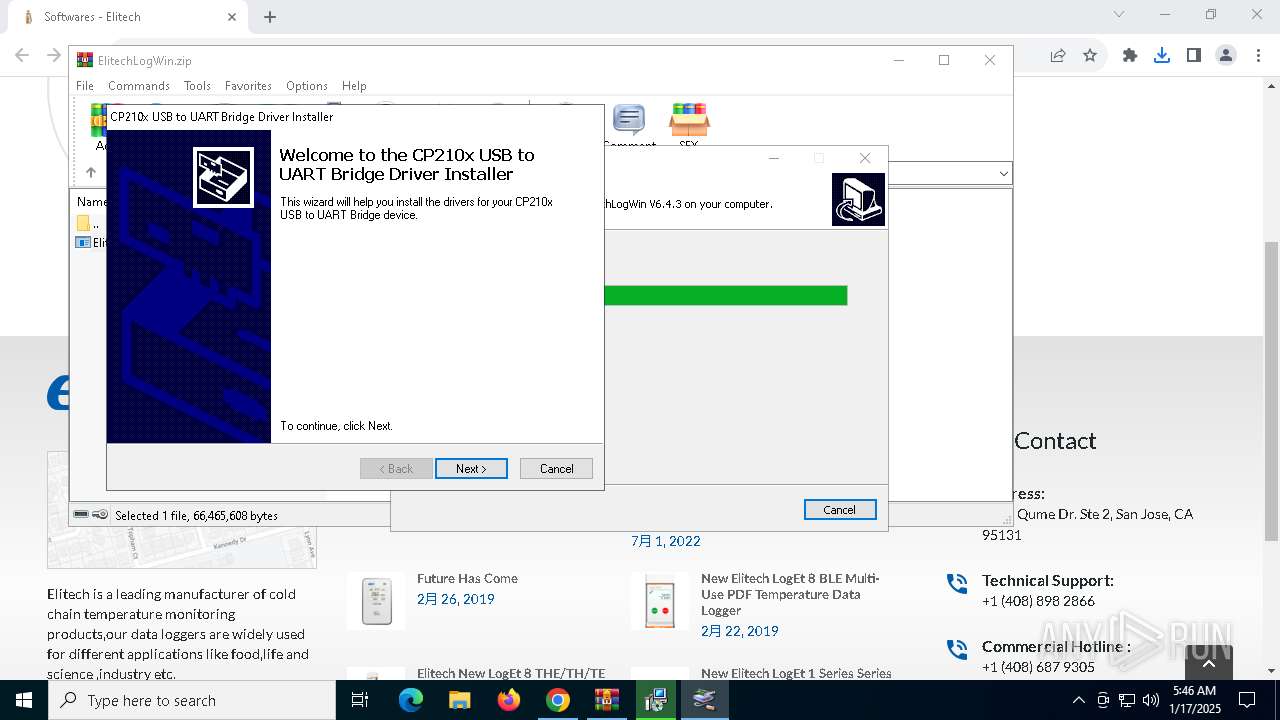Click the installer computer icon in setup dialog
The height and width of the screenshot is (720, 1280).
click(858, 200)
